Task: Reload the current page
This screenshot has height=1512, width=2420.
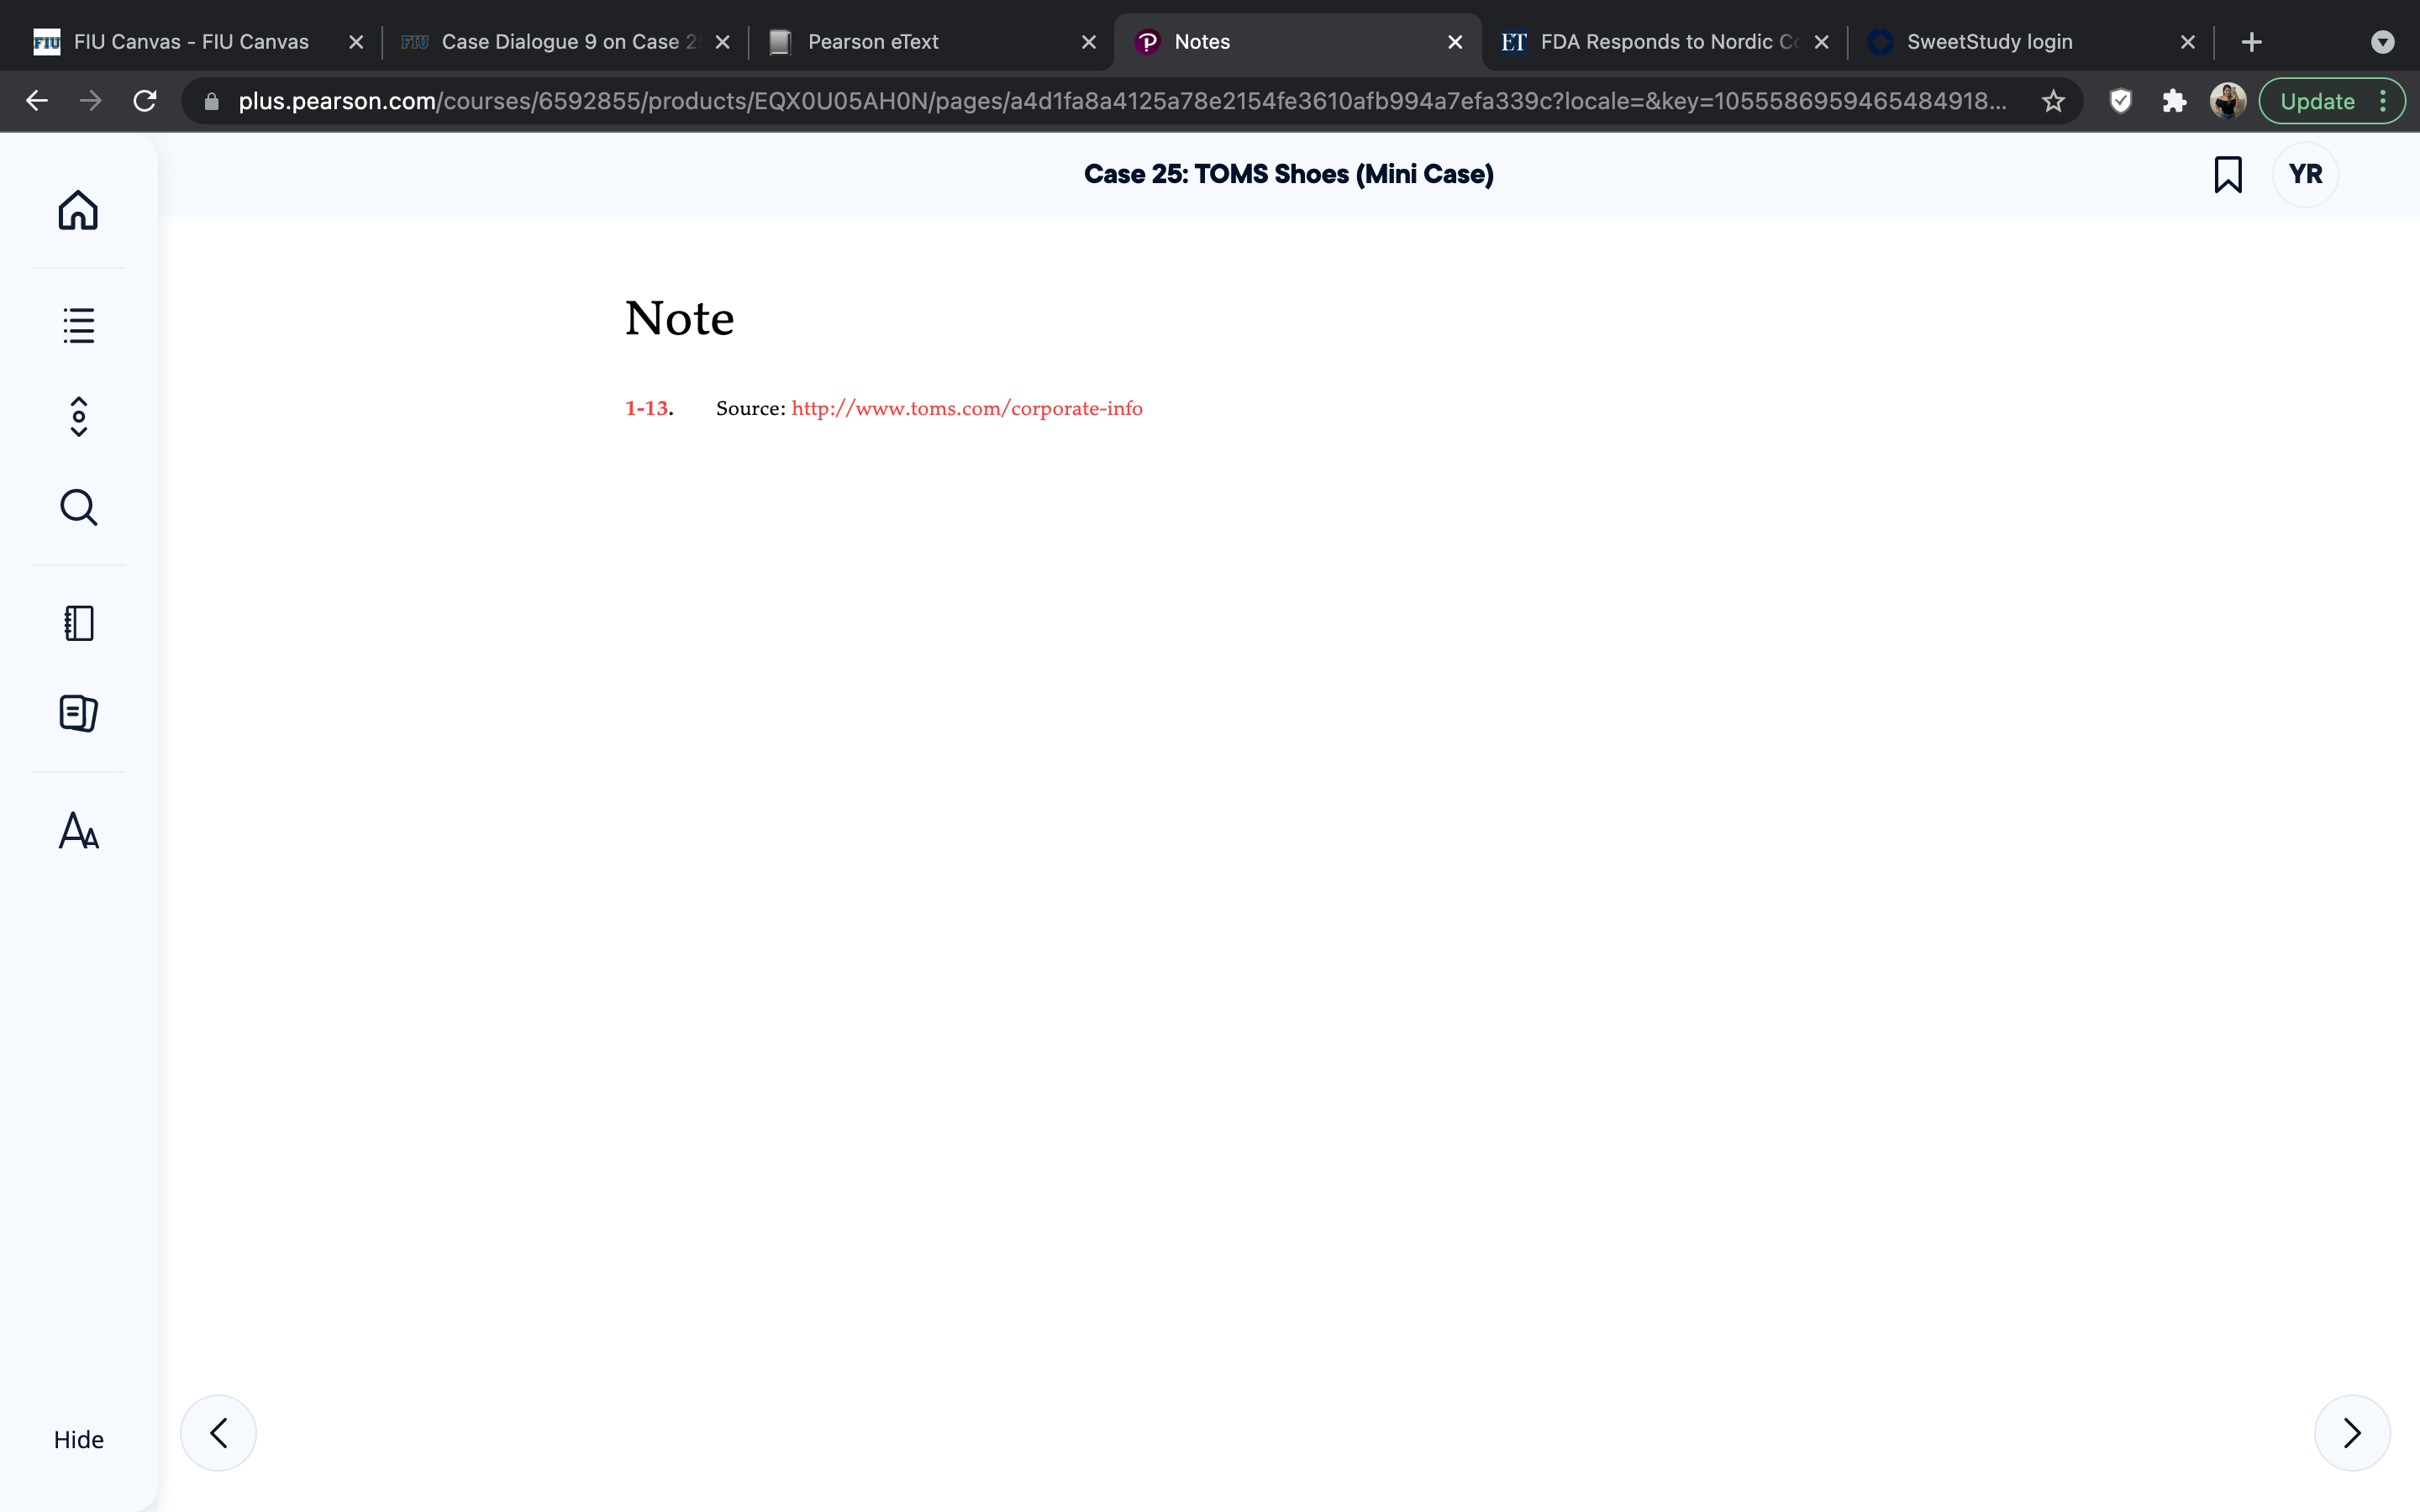Action: tap(145, 101)
